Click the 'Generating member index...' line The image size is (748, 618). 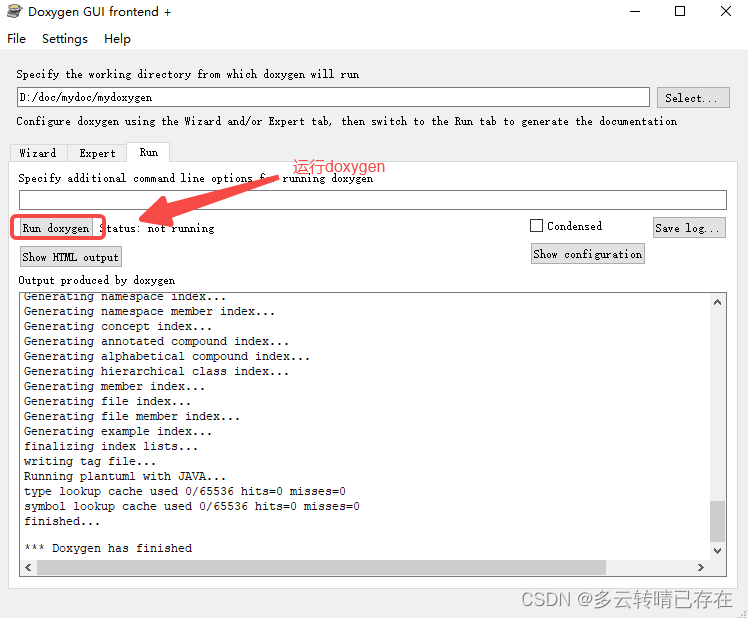[114, 386]
